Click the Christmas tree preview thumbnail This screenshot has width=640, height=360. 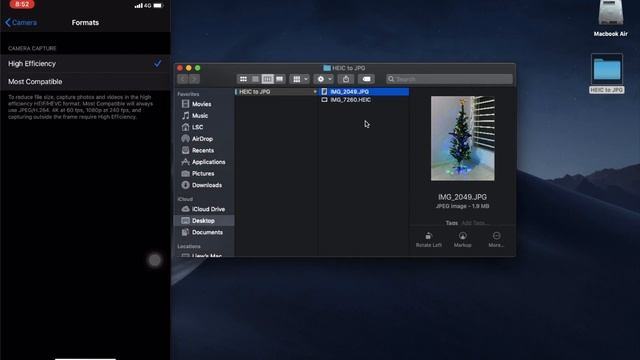[x=462, y=138]
